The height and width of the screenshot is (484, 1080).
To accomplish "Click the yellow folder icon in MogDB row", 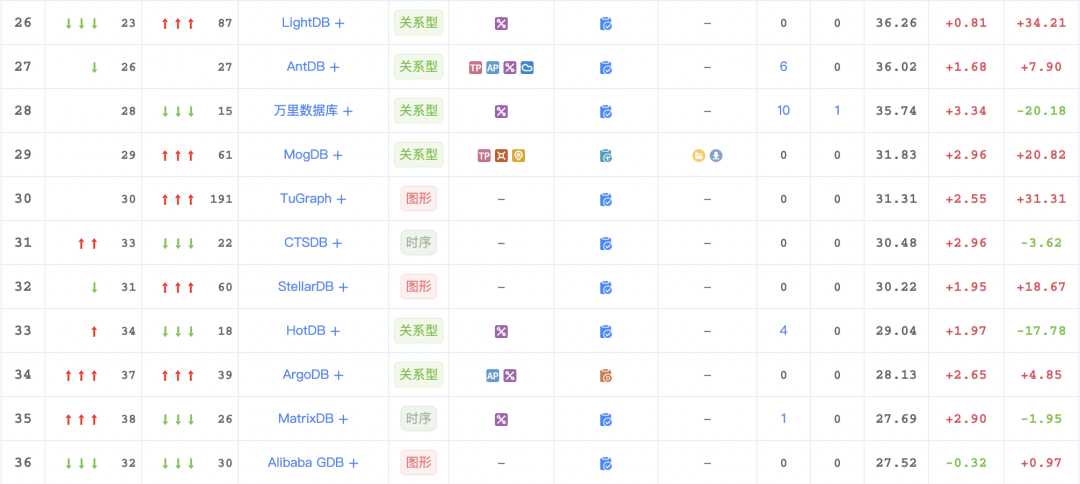I will click(699, 156).
